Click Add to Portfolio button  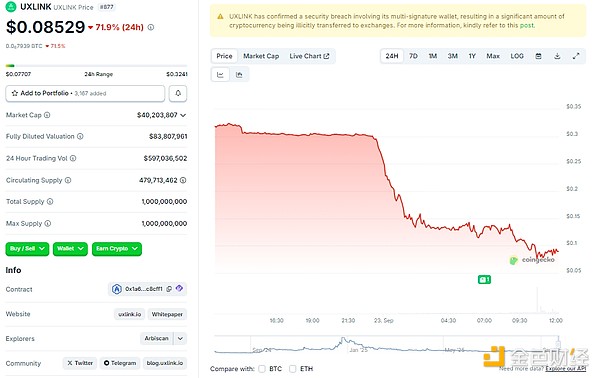click(85, 93)
